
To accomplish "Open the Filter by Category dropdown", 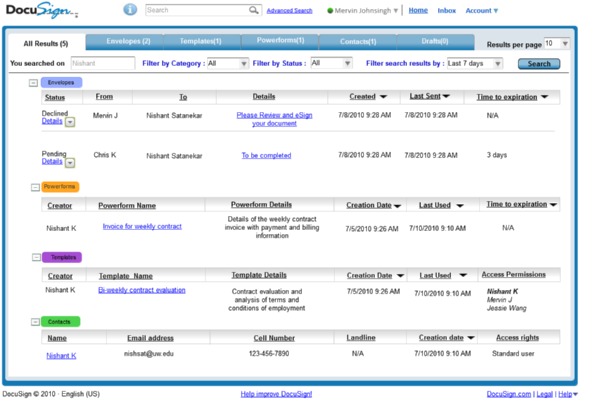I will click(x=243, y=63).
